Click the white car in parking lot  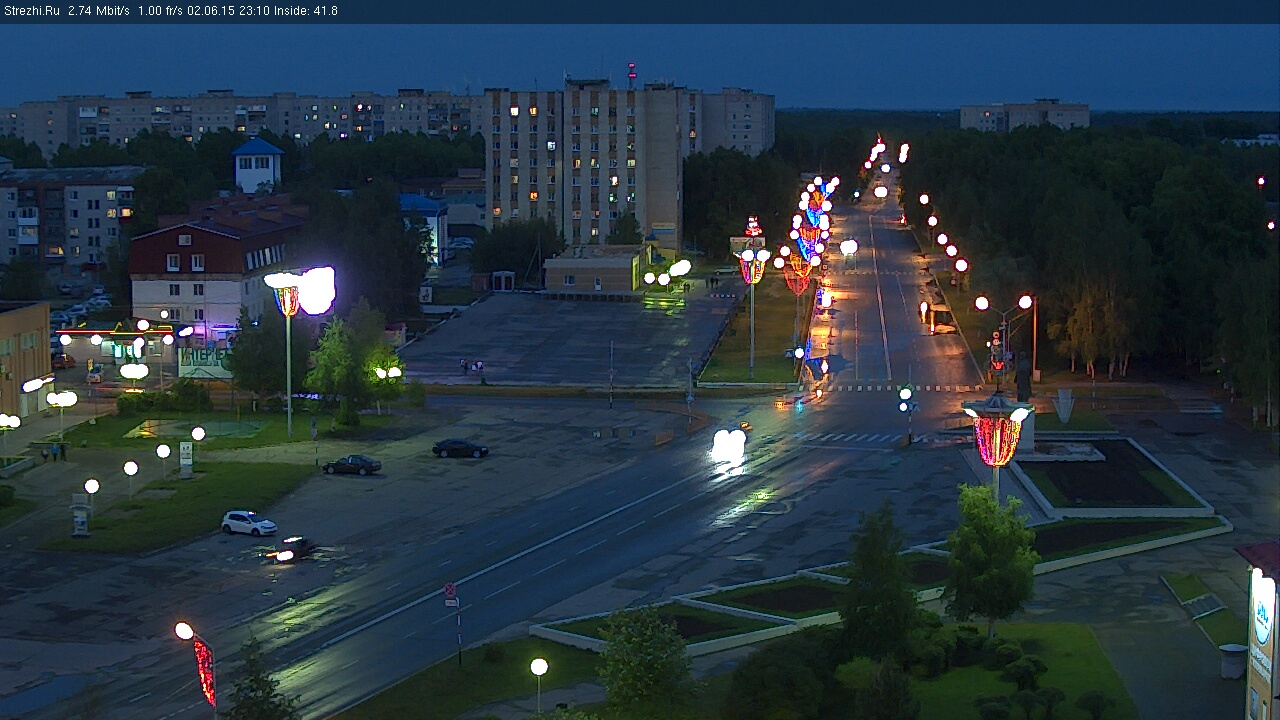point(249,523)
